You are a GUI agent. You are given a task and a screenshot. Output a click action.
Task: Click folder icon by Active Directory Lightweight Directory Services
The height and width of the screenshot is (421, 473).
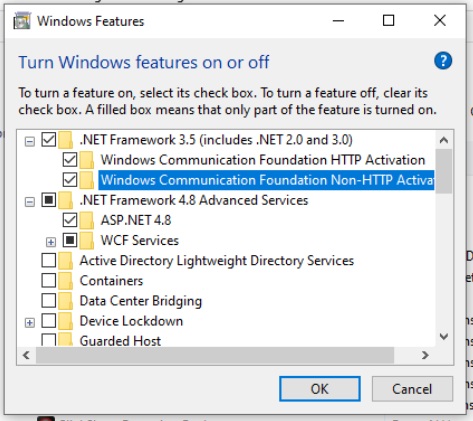coord(65,261)
